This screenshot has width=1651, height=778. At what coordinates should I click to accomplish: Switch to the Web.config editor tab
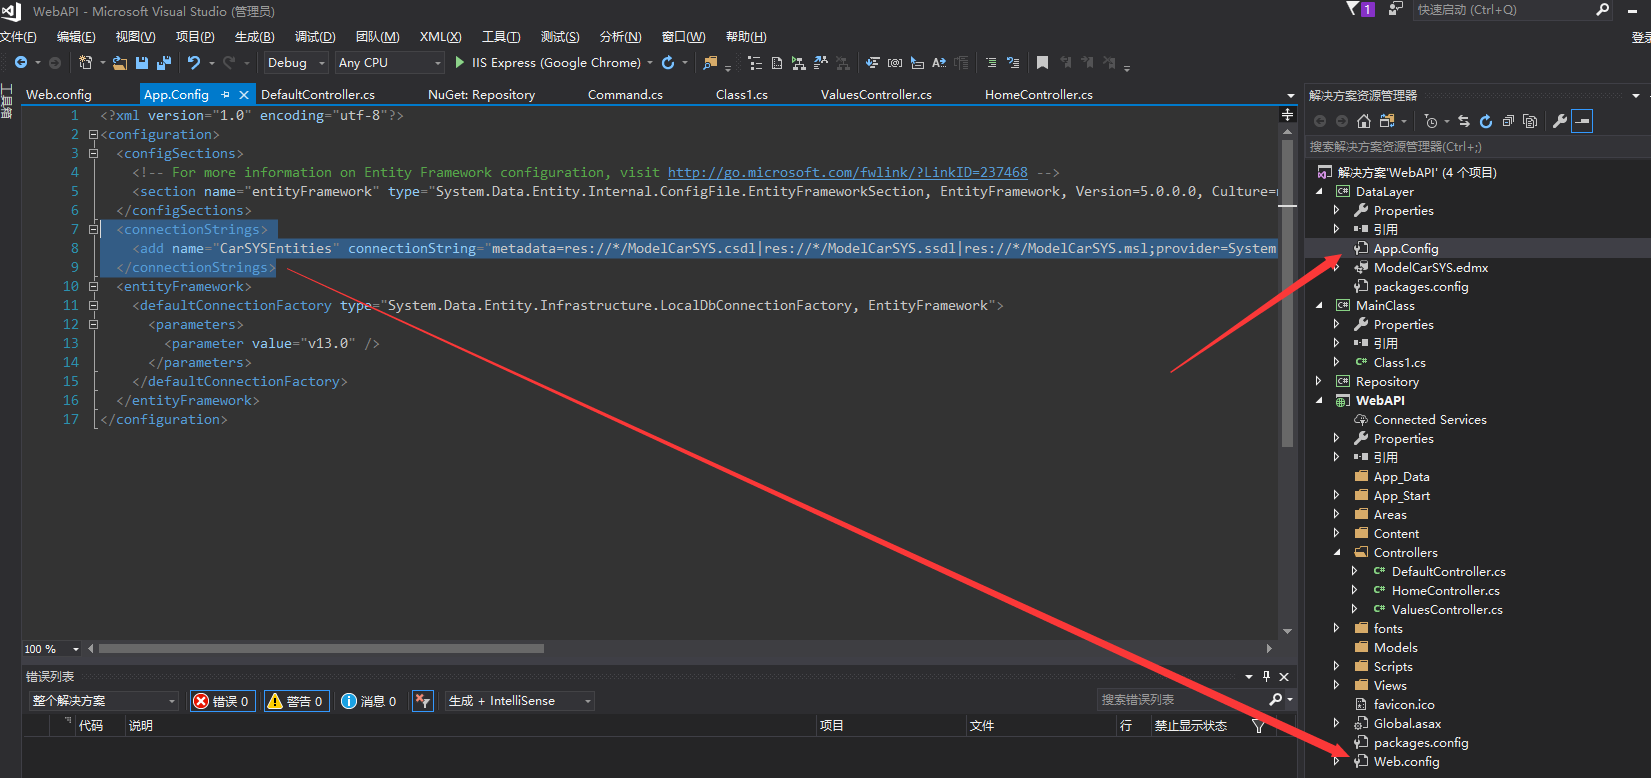[59, 94]
